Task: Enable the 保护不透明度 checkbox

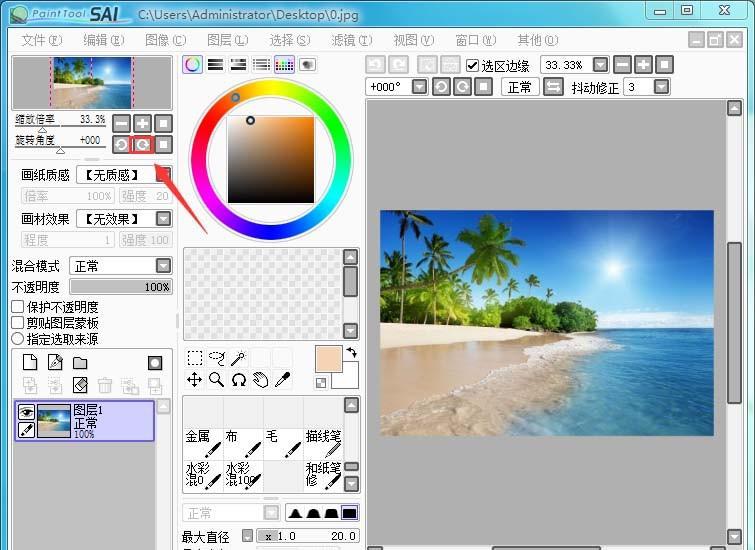Action: point(17,307)
